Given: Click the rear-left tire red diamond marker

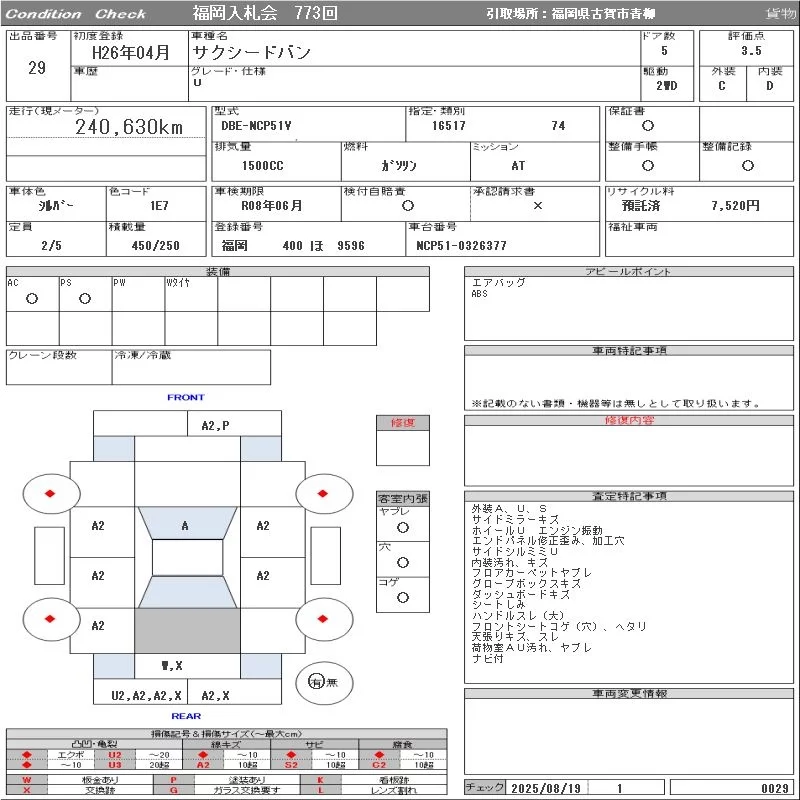Looking at the screenshot, I should point(50,619).
